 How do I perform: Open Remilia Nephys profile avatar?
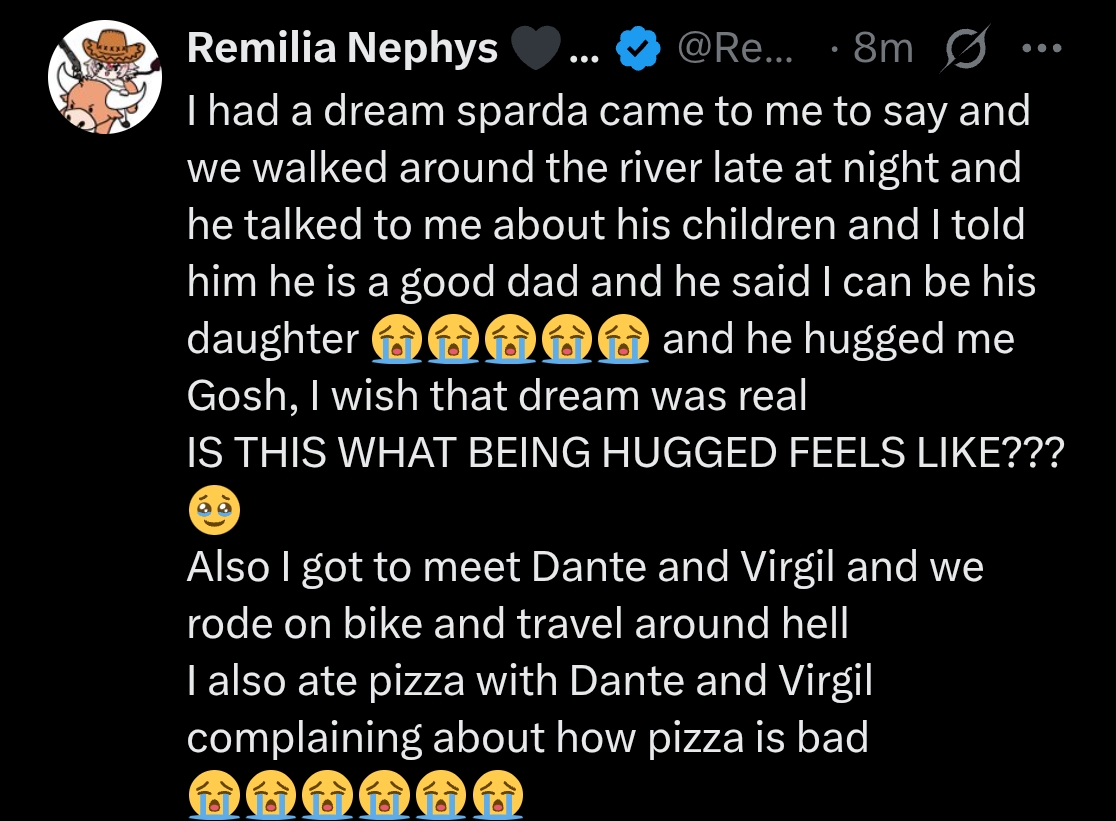105,78
